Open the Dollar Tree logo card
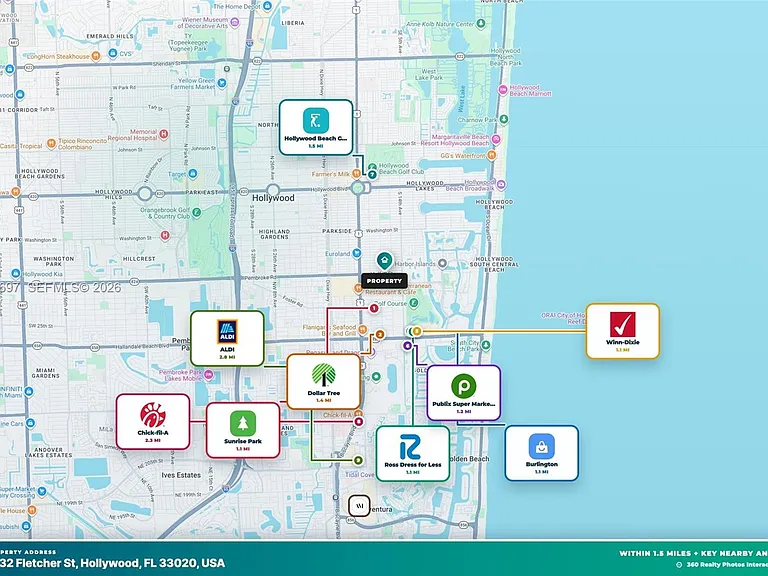Screen dimensions: 768x576 click(x=324, y=382)
